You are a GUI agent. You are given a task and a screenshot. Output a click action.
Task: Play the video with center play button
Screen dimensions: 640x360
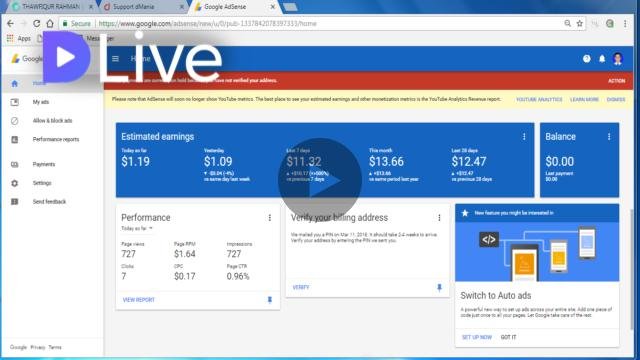(320, 180)
